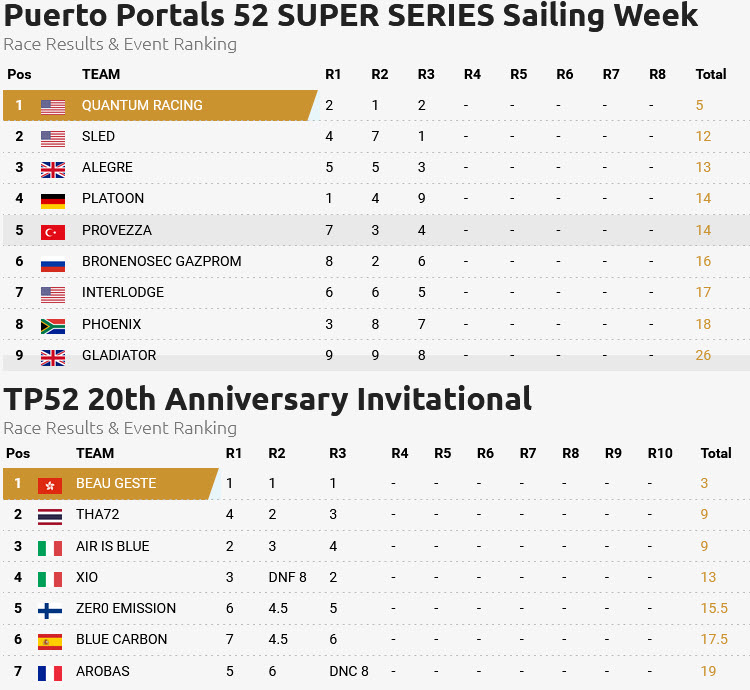Click the Turkish flag beside Provezza
The width and height of the screenshot is (750, 690).
click(53, 231)
